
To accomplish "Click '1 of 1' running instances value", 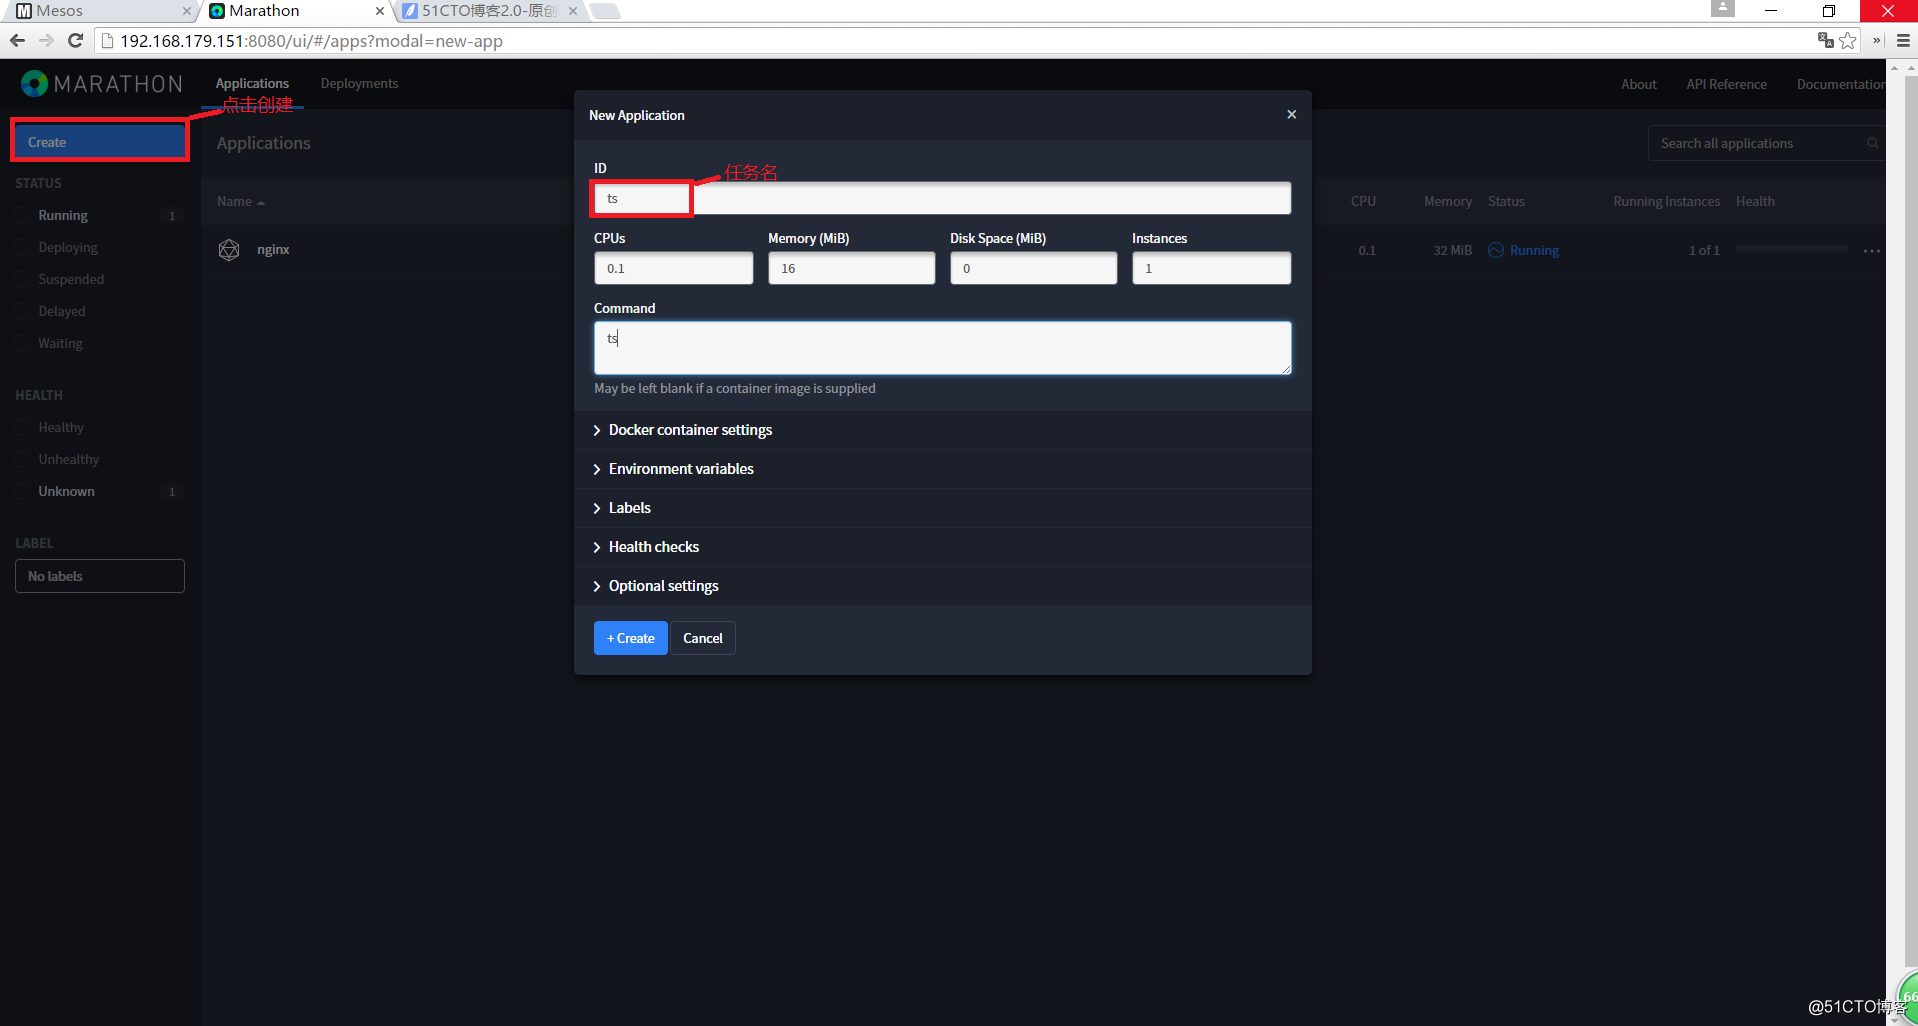I will pos(1704,251).
